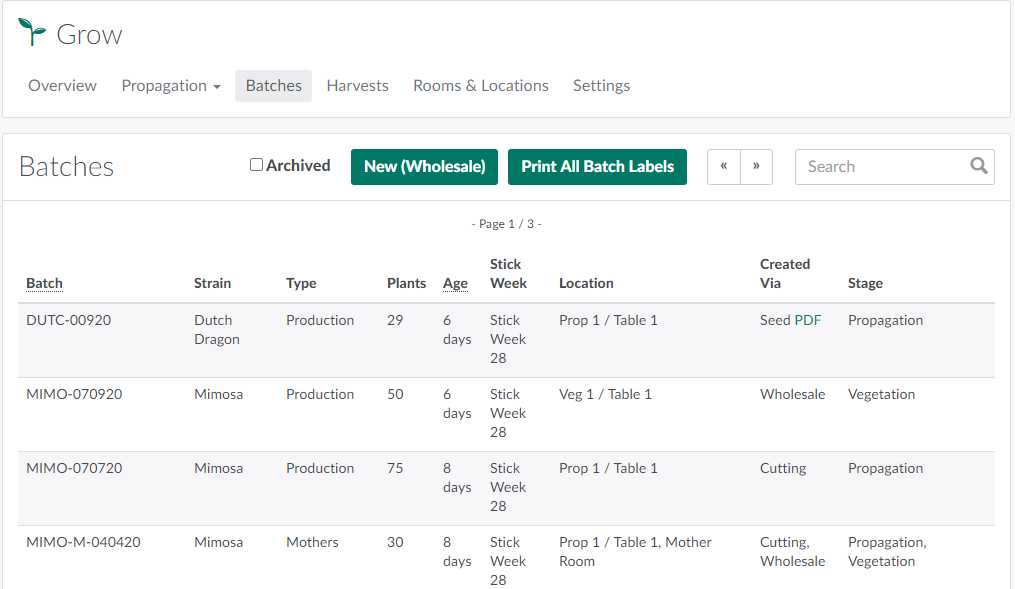Open the Overview tab

pos(62,86)
